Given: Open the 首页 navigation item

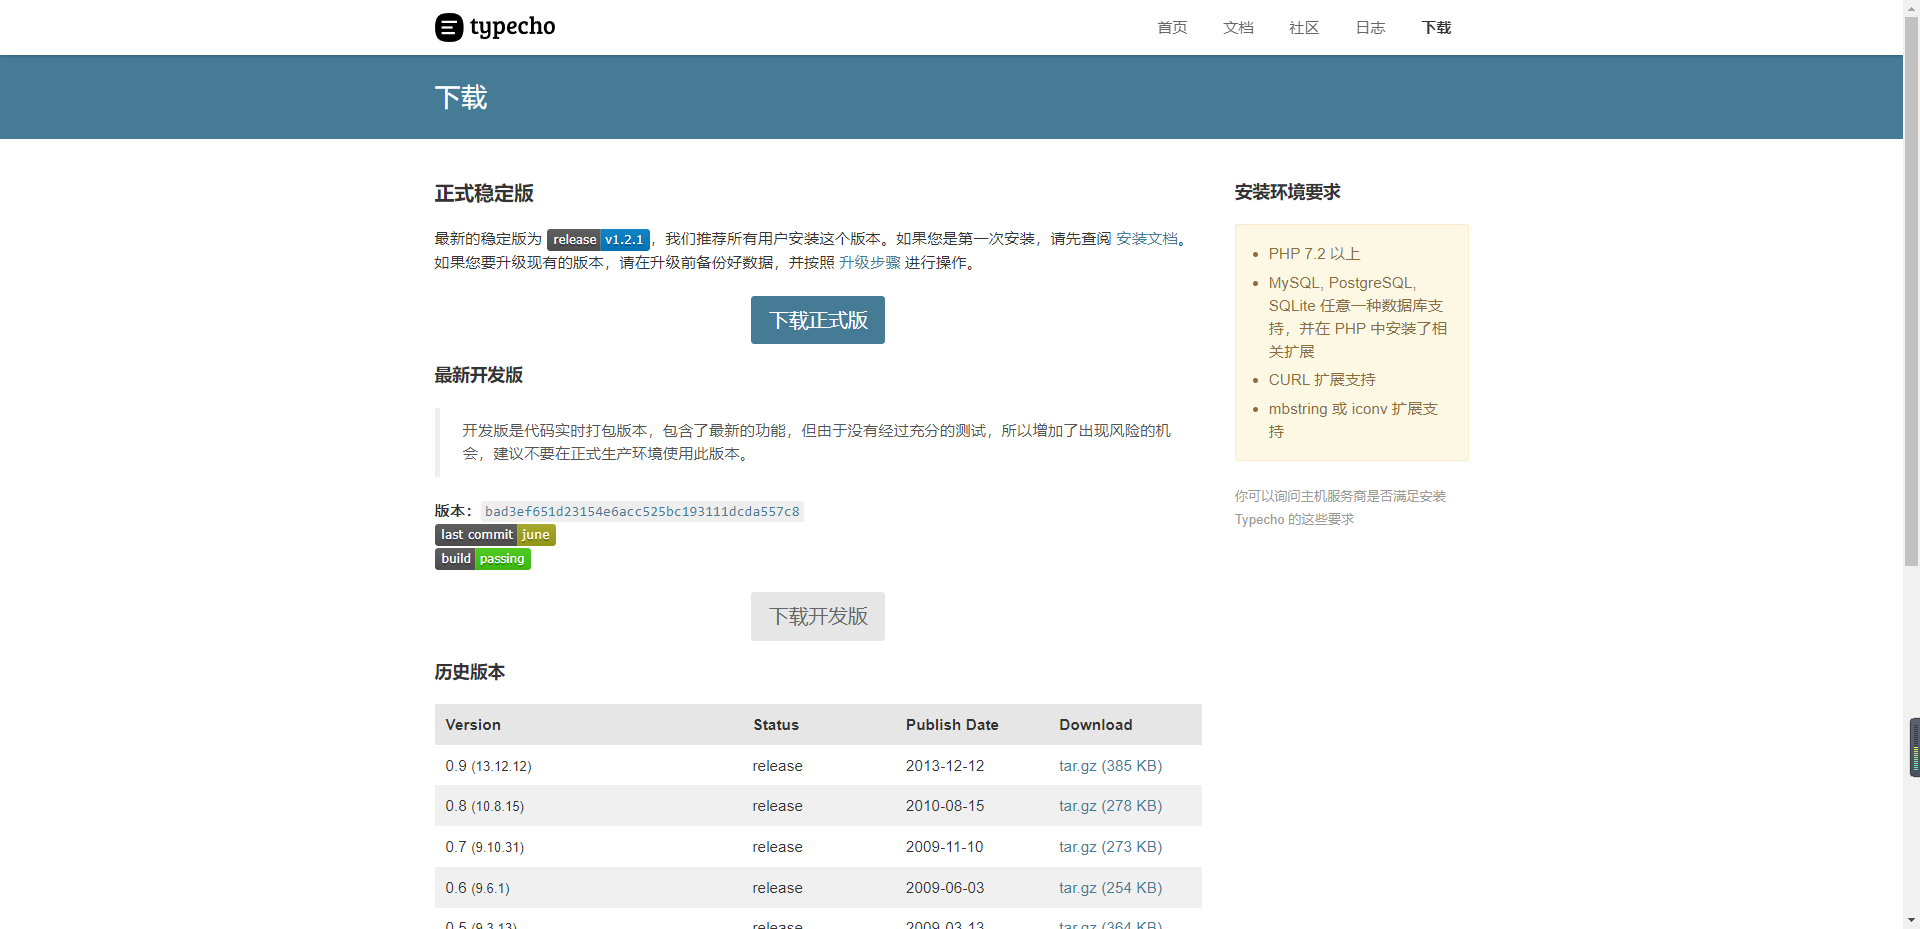Looking at the screenshot, I should [1172, 28].
